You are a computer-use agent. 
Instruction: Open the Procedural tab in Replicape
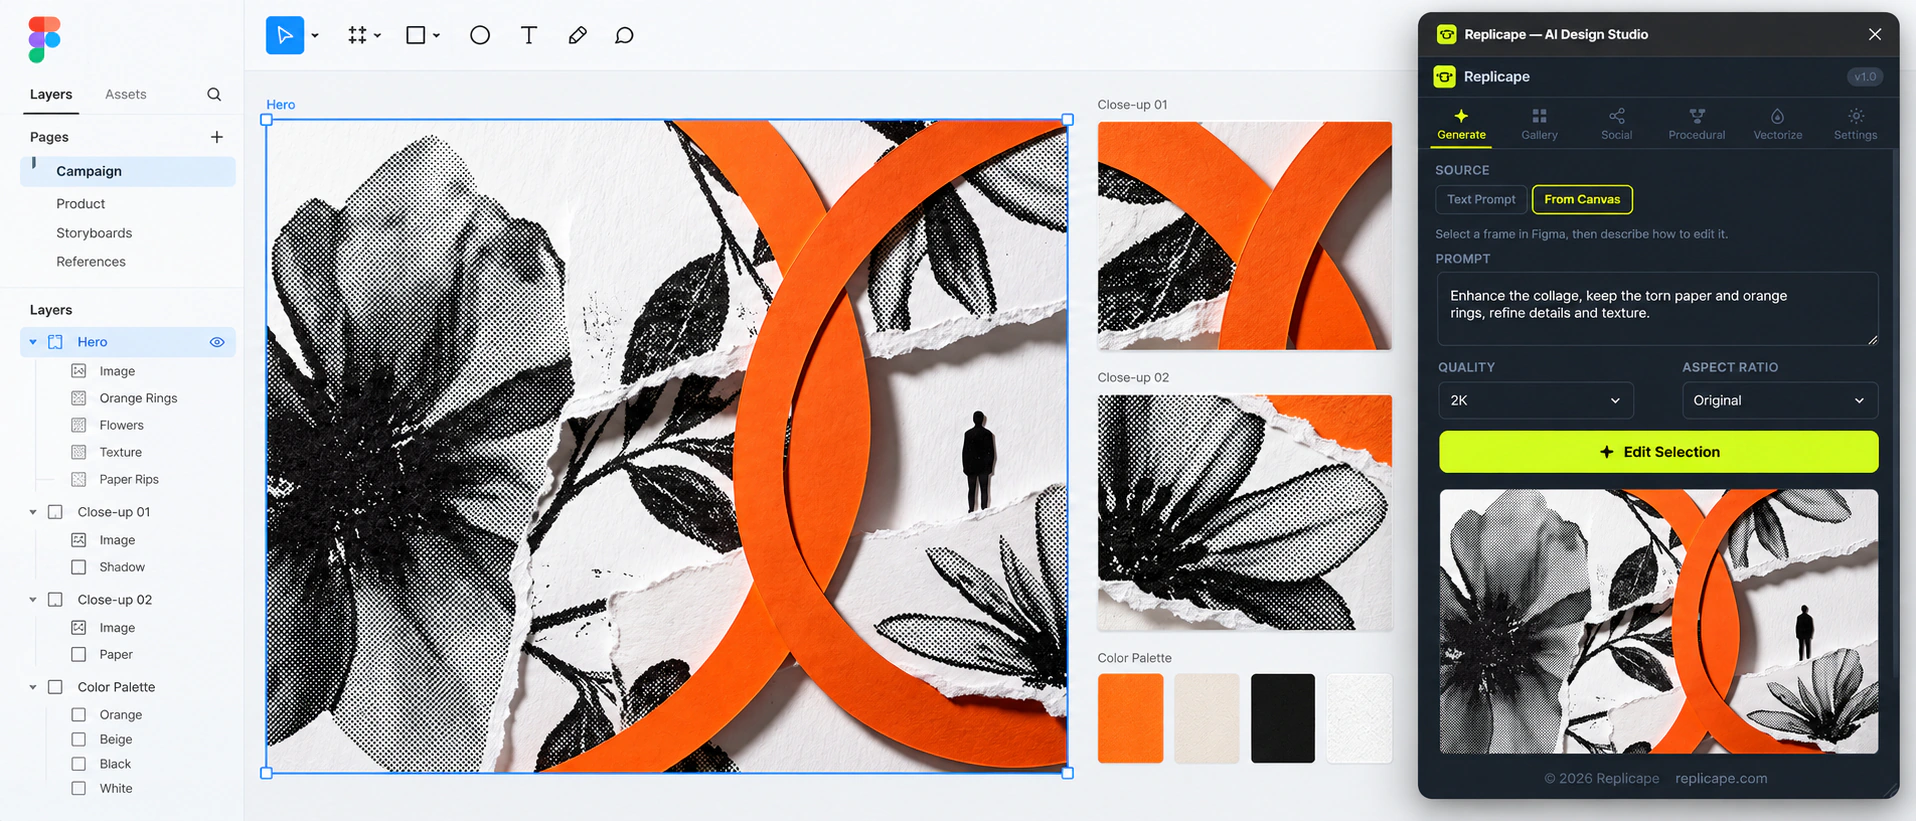(x=1697, y=125)
